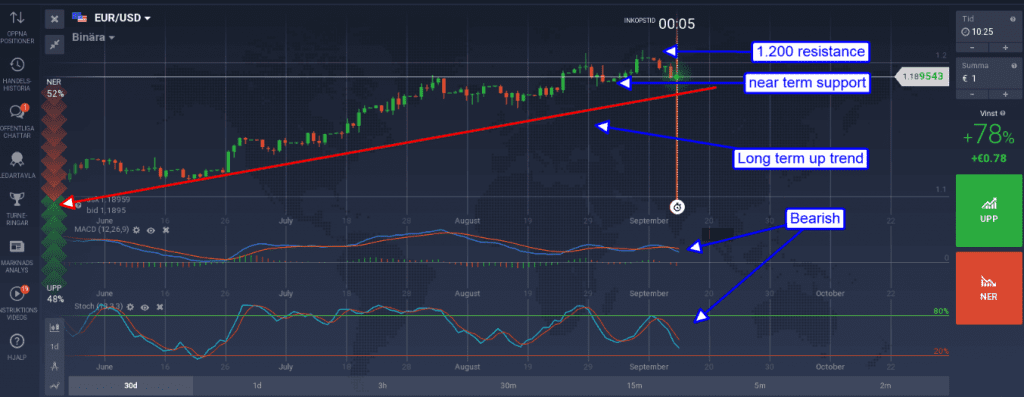Image resolution: width=1024 pixels, height=397 pixels.
Task: Select the 1d candle interval button
Action: (x=55, y=347)
